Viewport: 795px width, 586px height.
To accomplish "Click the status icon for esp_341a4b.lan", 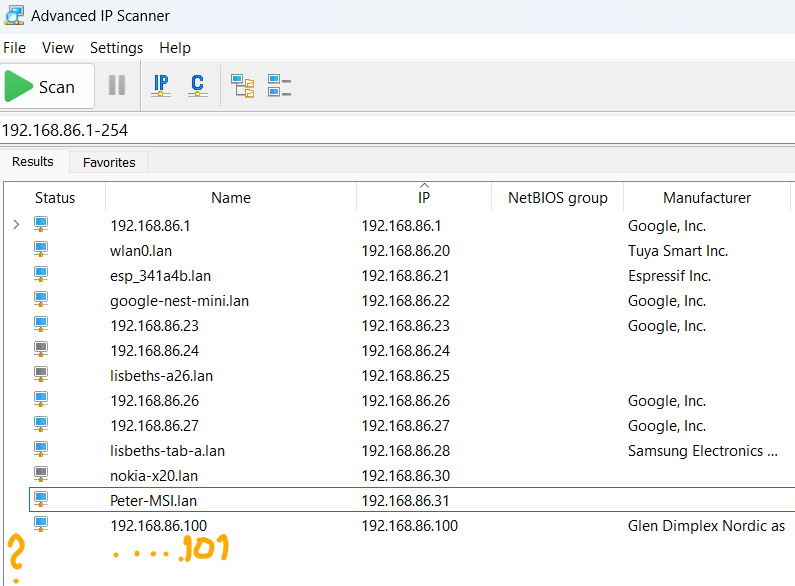I will [41, 274].
